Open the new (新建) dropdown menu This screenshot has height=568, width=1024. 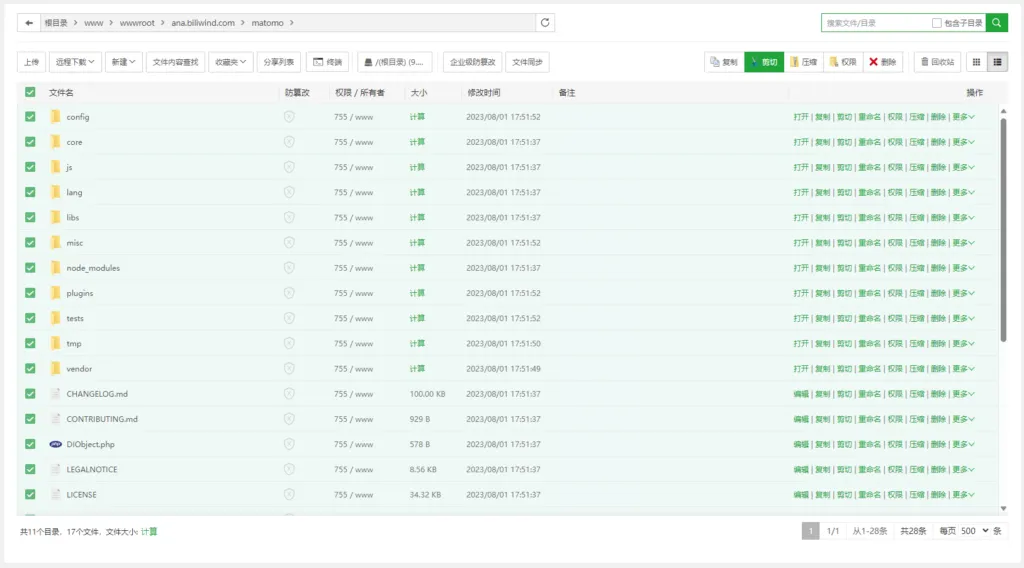pos(124,62)
